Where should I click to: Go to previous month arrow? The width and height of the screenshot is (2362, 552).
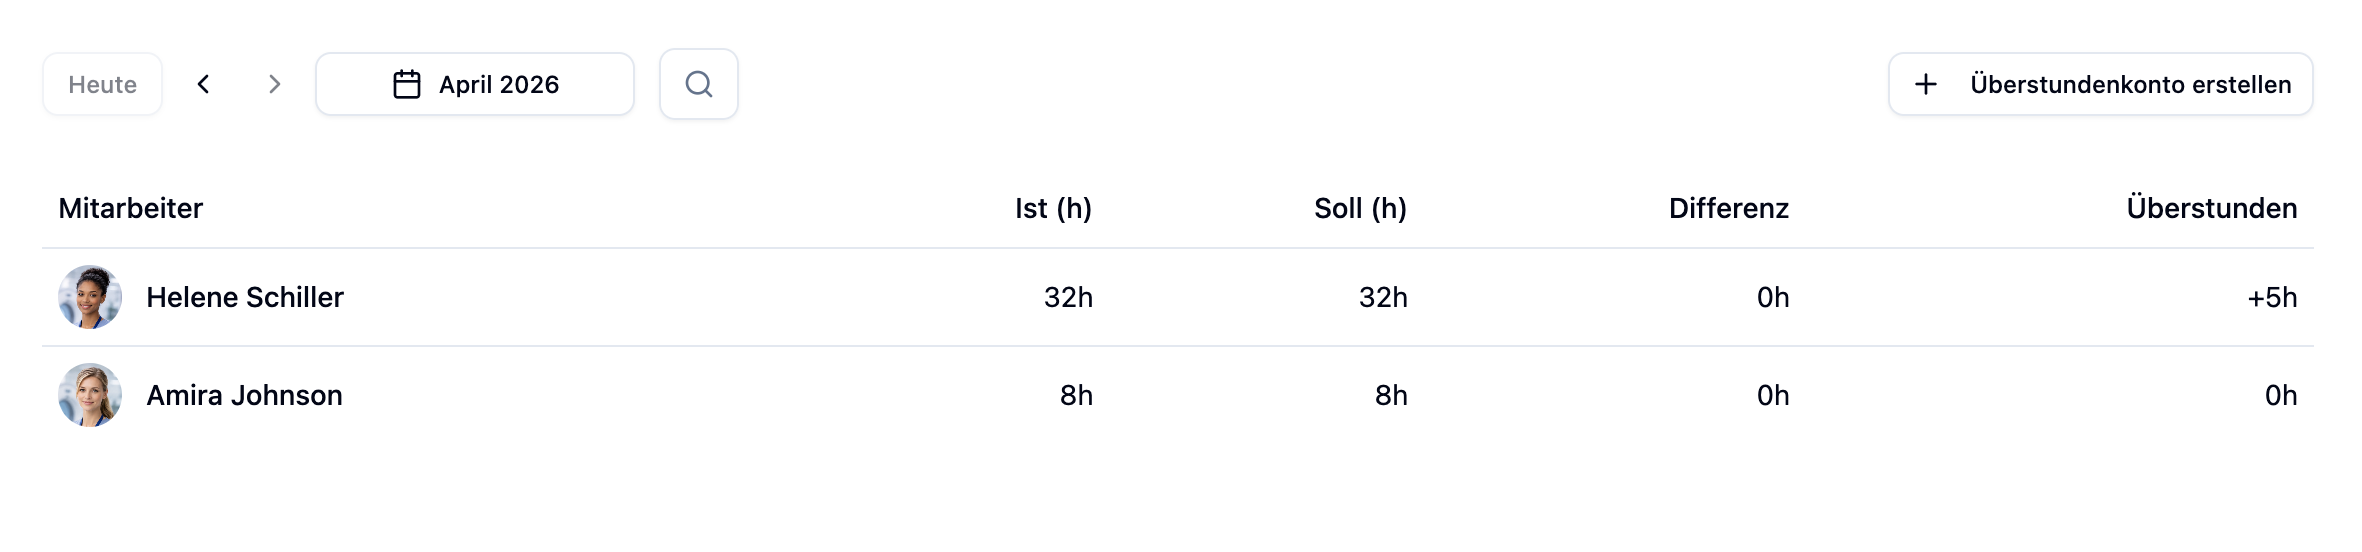click(204, 84)
